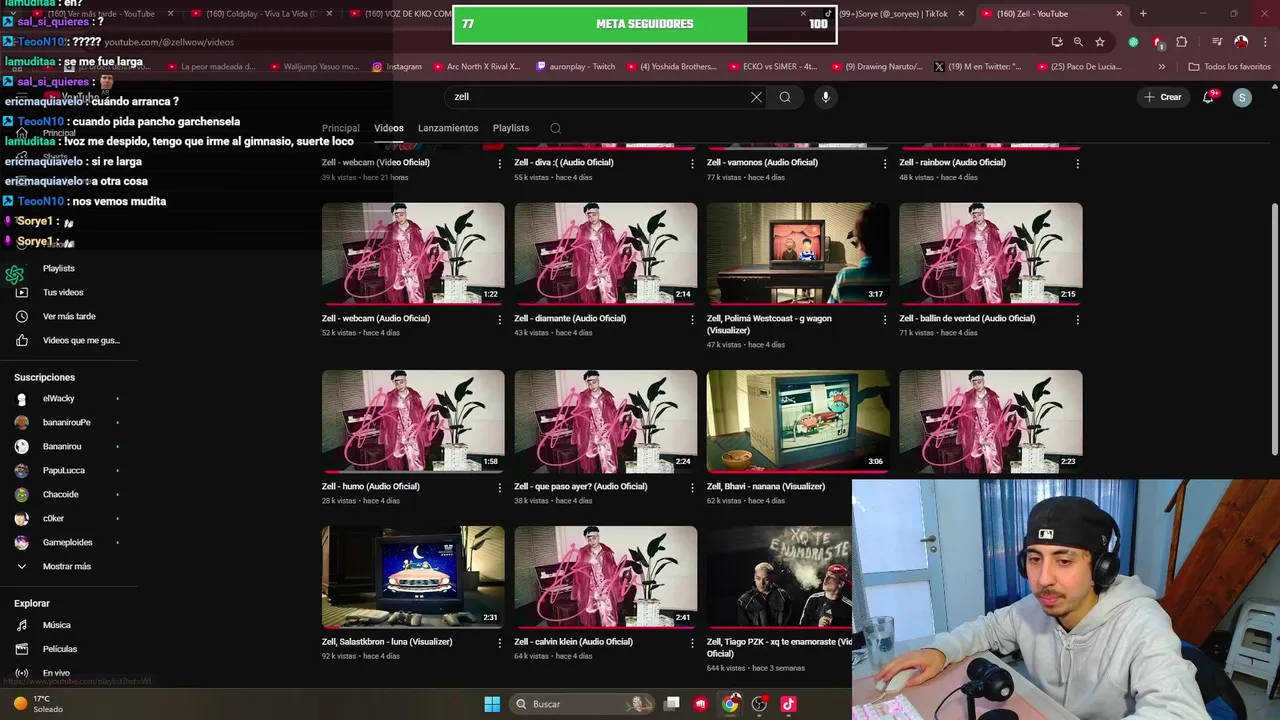This screenshot has height=720, width=1280.
Task: Bookmark this page with the star icon
Action: pos(1100,42)
